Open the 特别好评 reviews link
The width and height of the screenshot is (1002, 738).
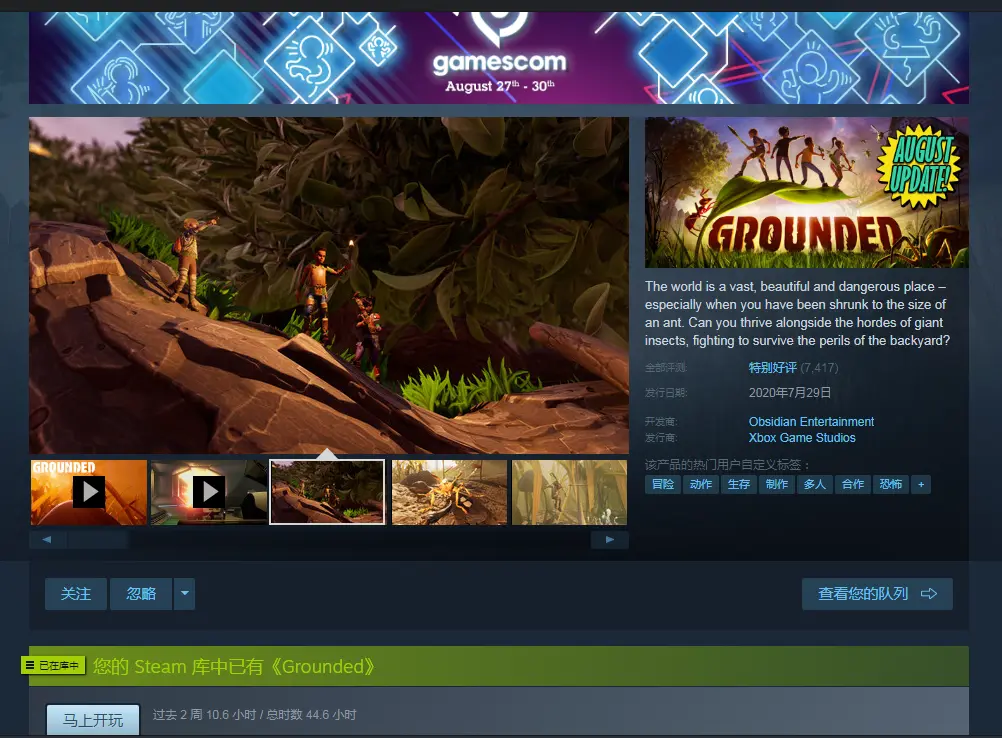tap(773, 368)
